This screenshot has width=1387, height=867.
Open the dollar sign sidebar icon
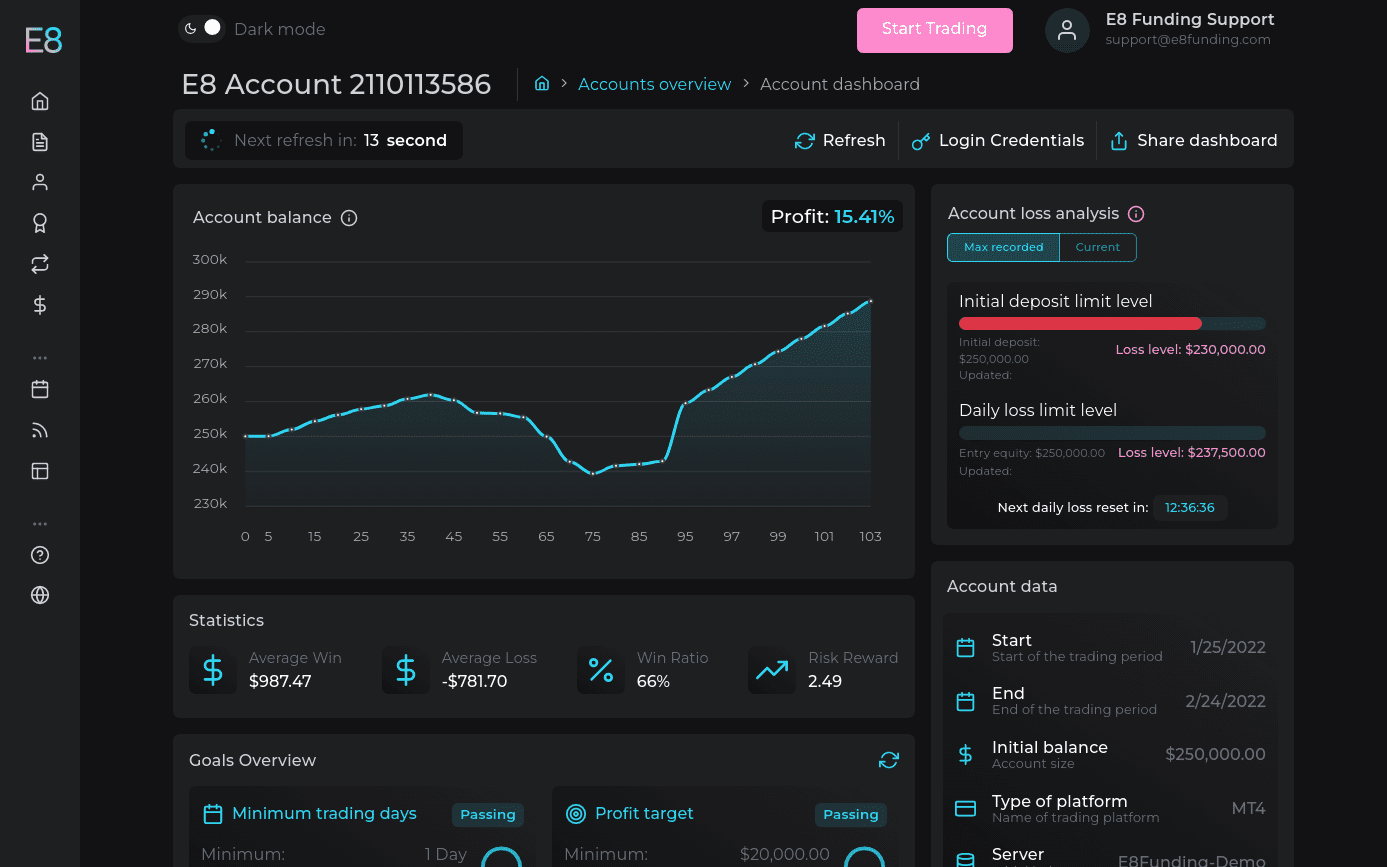click(x=40, y=305)
